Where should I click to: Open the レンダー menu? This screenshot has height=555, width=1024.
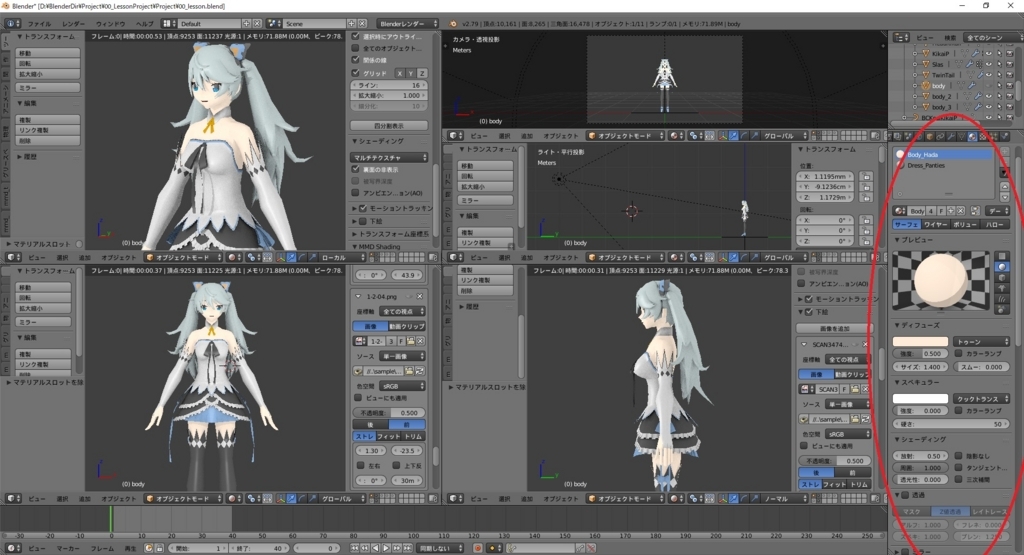(74, 24)
